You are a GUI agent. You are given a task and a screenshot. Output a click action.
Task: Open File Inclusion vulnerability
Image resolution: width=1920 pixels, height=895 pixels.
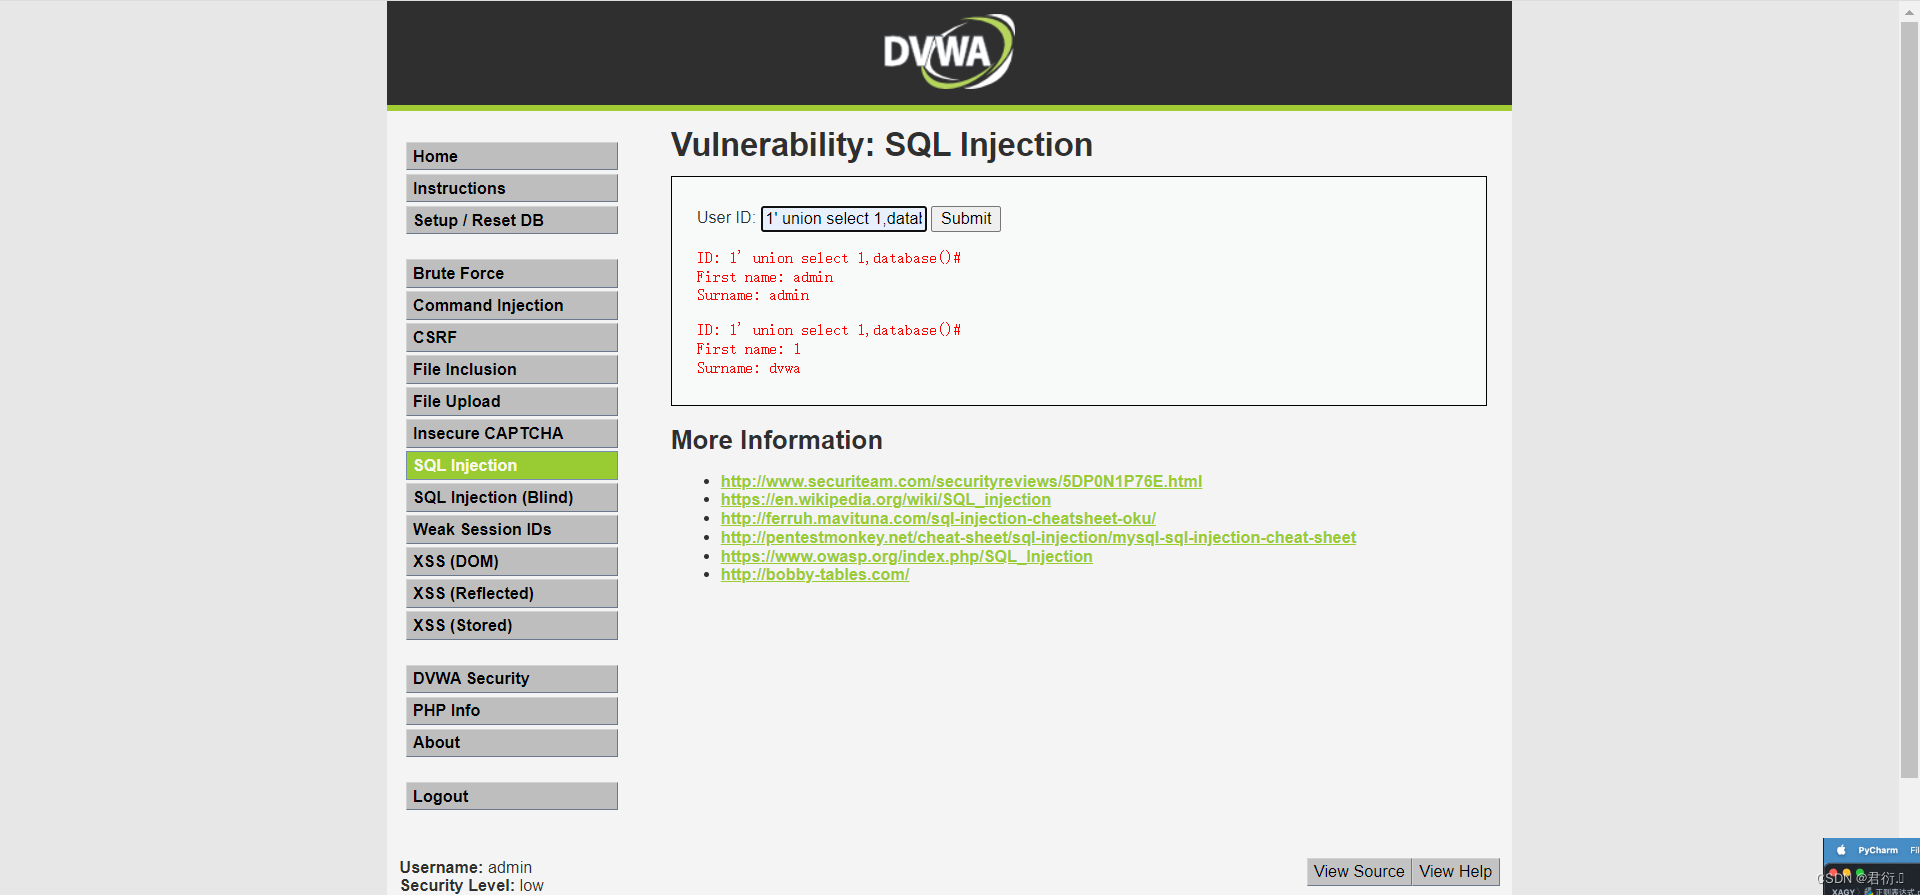point(512,369)
